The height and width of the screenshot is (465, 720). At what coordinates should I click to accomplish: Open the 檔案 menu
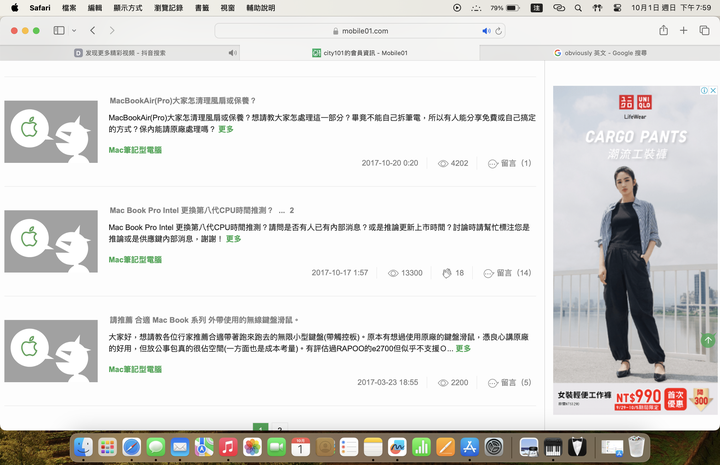click(69, 8)
